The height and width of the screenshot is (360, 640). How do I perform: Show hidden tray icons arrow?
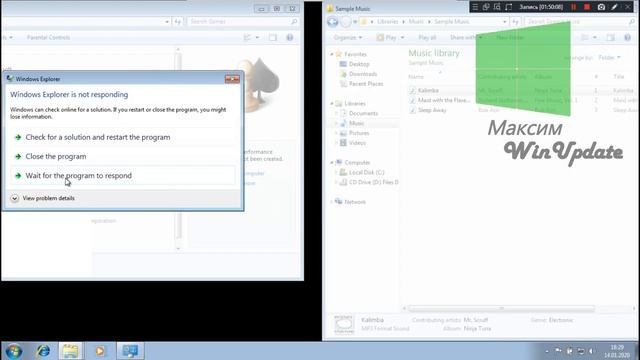click(x=547, y=351)
